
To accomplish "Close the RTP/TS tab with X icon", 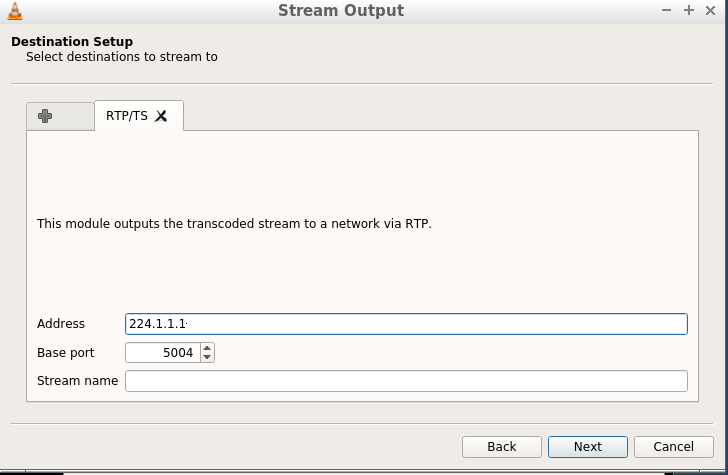I will [161, 116].
